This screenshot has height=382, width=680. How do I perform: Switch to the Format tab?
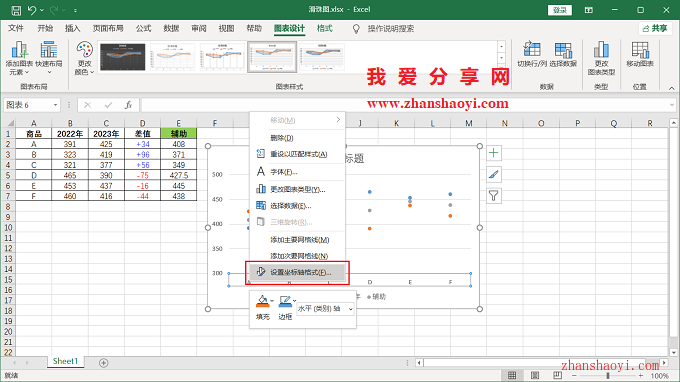pos(324,29)
